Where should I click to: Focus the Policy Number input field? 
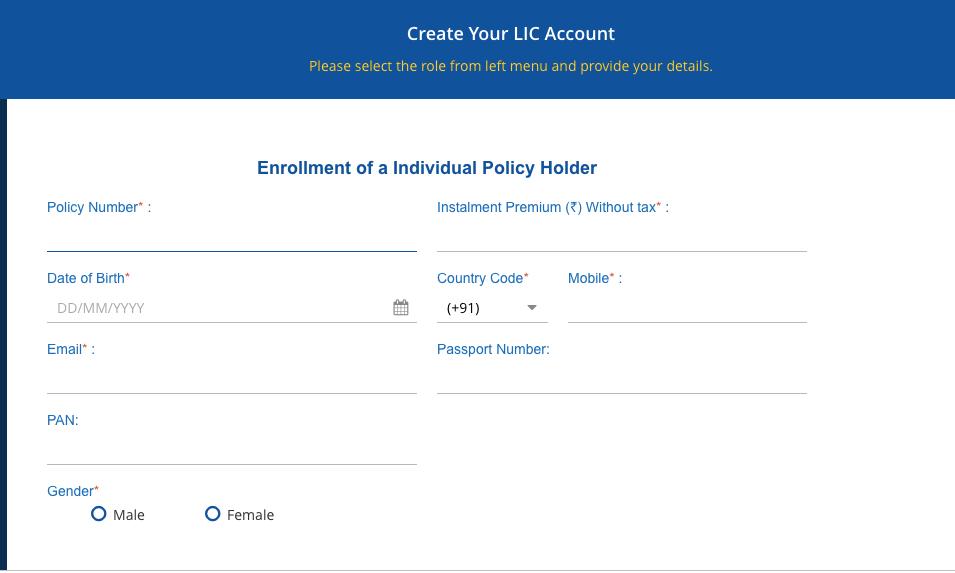tap(232, 237)
